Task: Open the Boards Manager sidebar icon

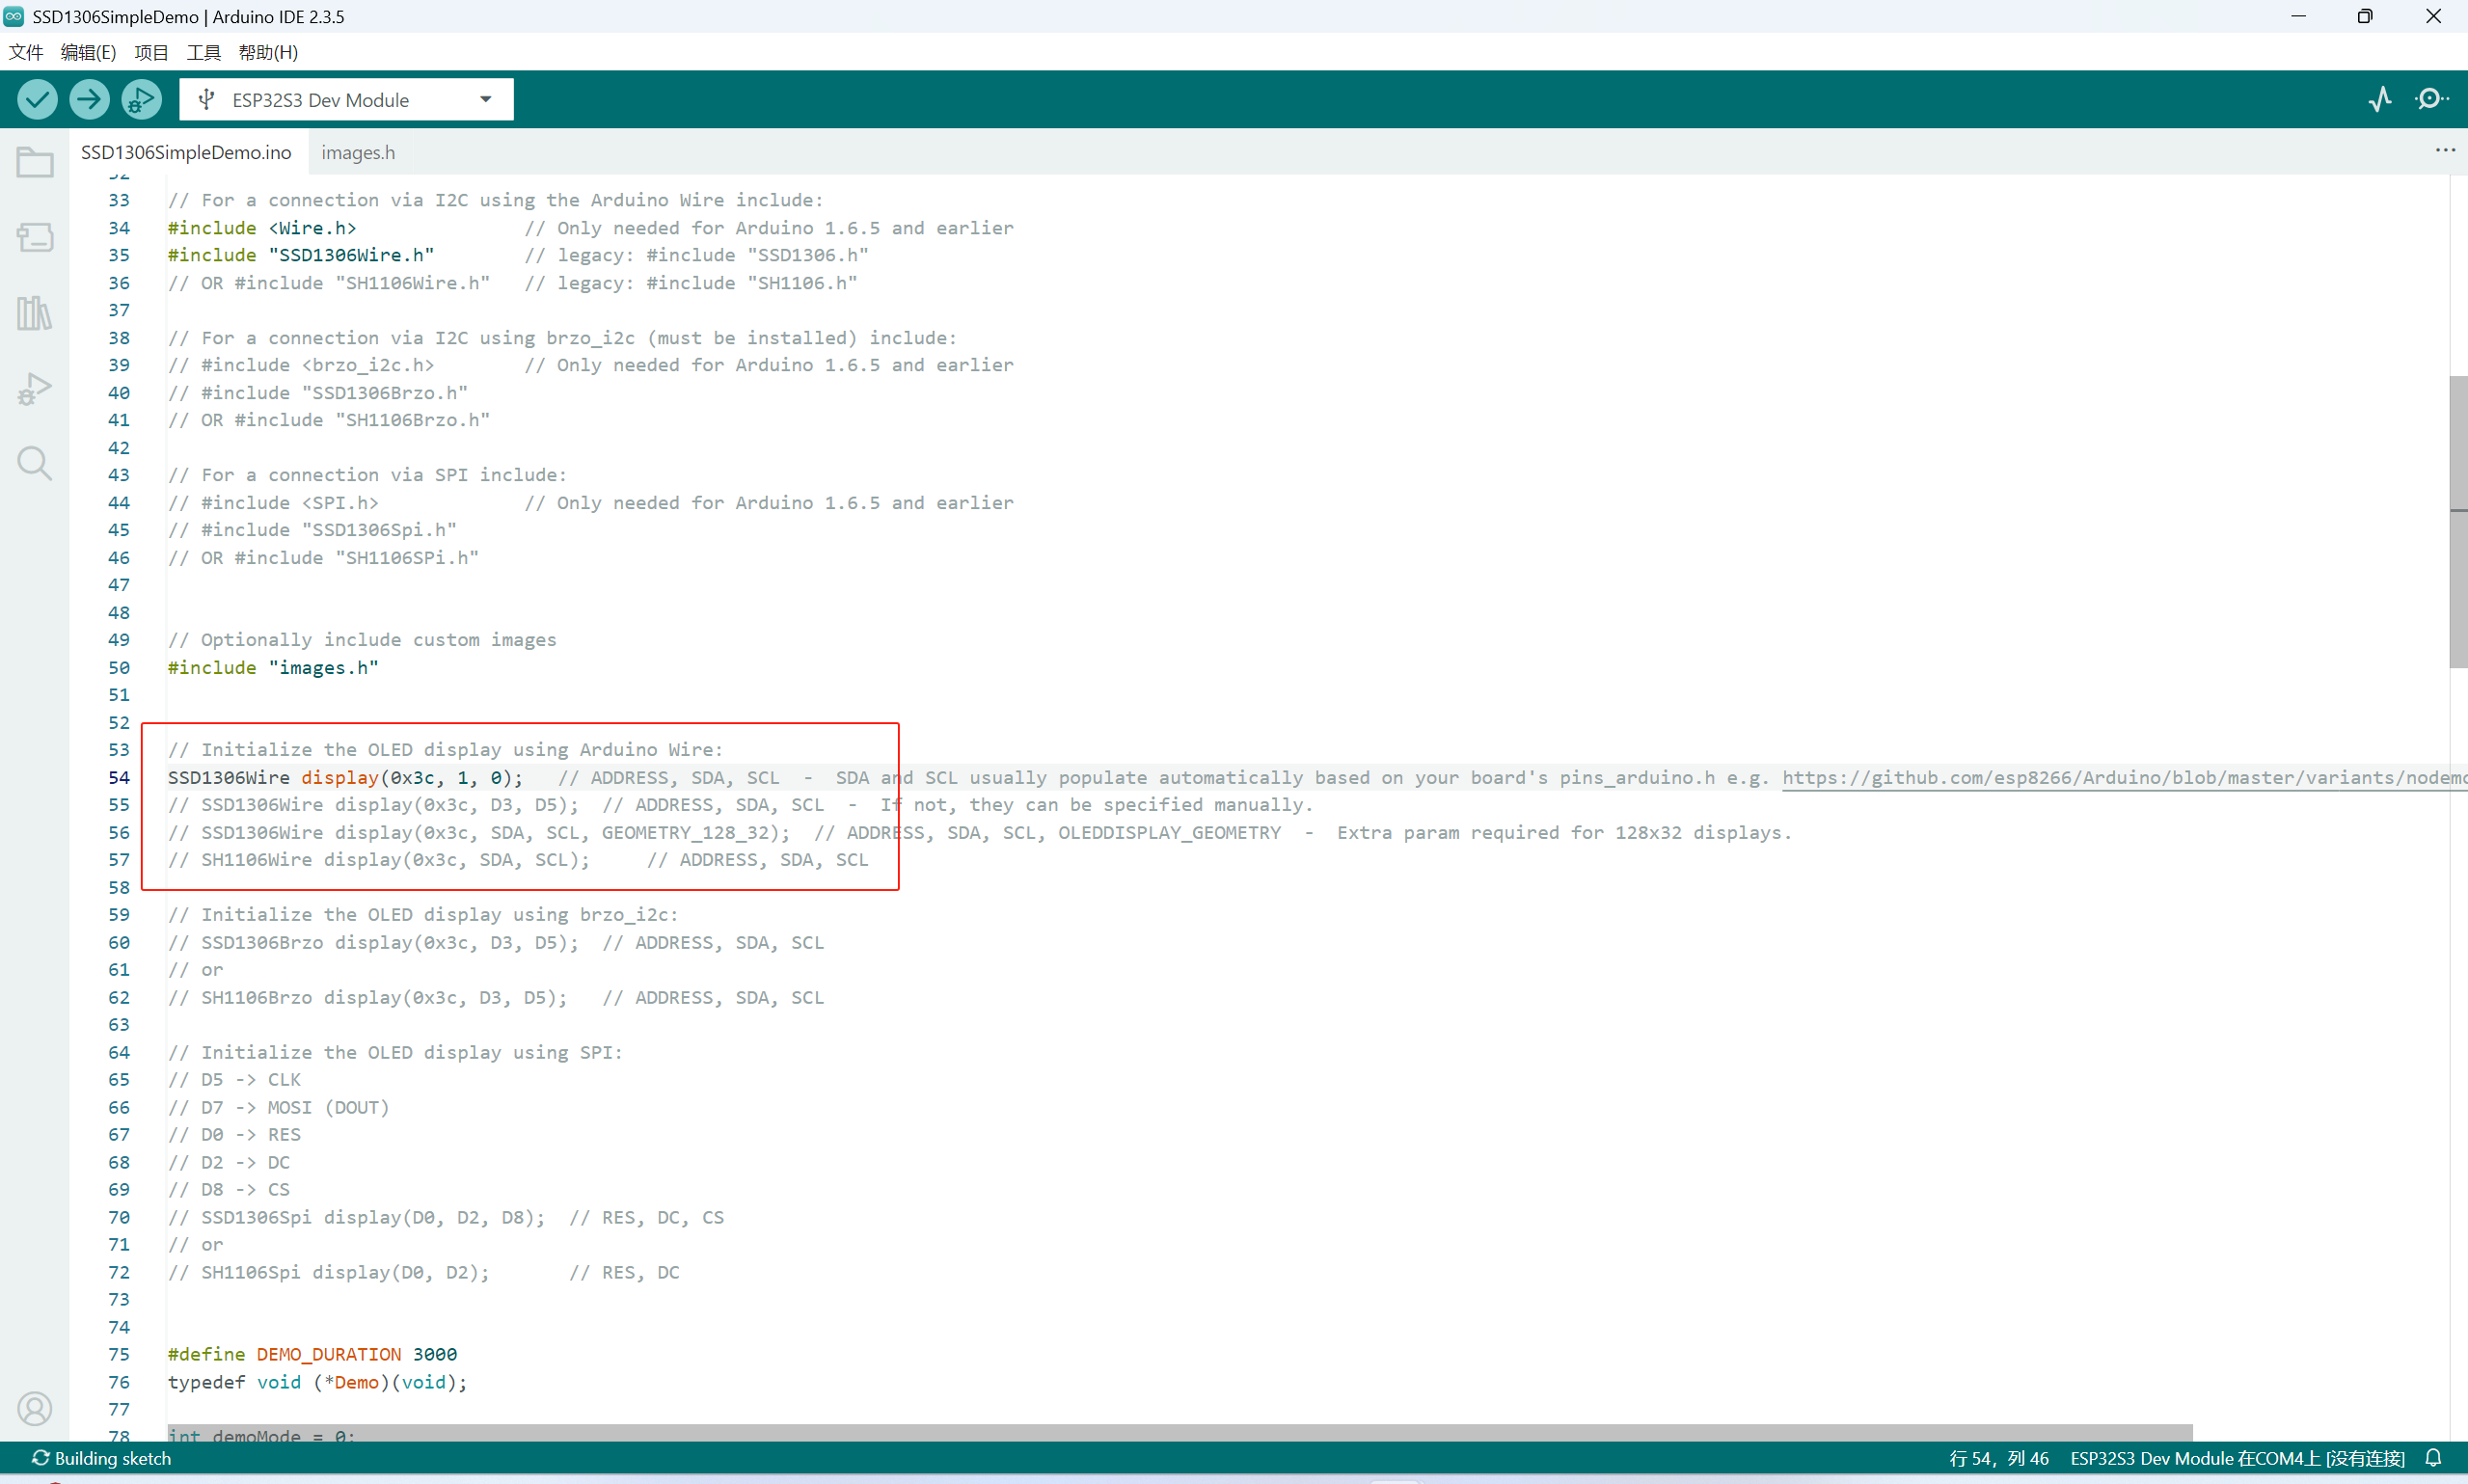Action: [x=35, y=238]
